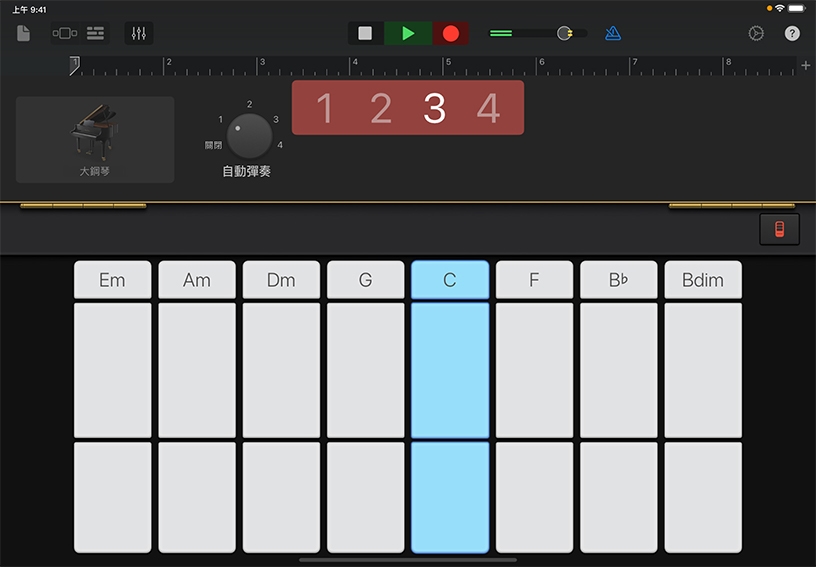Click the playhead at ruler start
This screenshot has width=816, height=567.
(x=74, y=65)
